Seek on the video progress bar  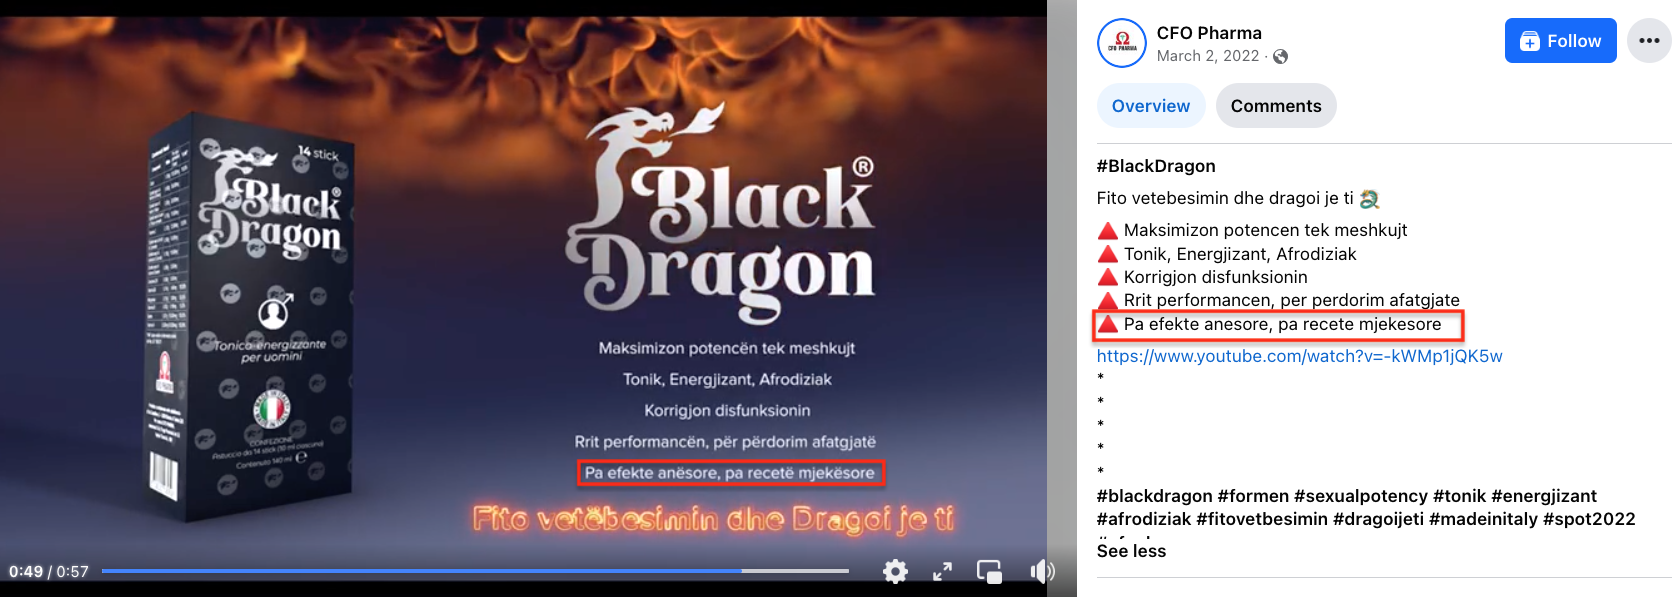(475, 571)
